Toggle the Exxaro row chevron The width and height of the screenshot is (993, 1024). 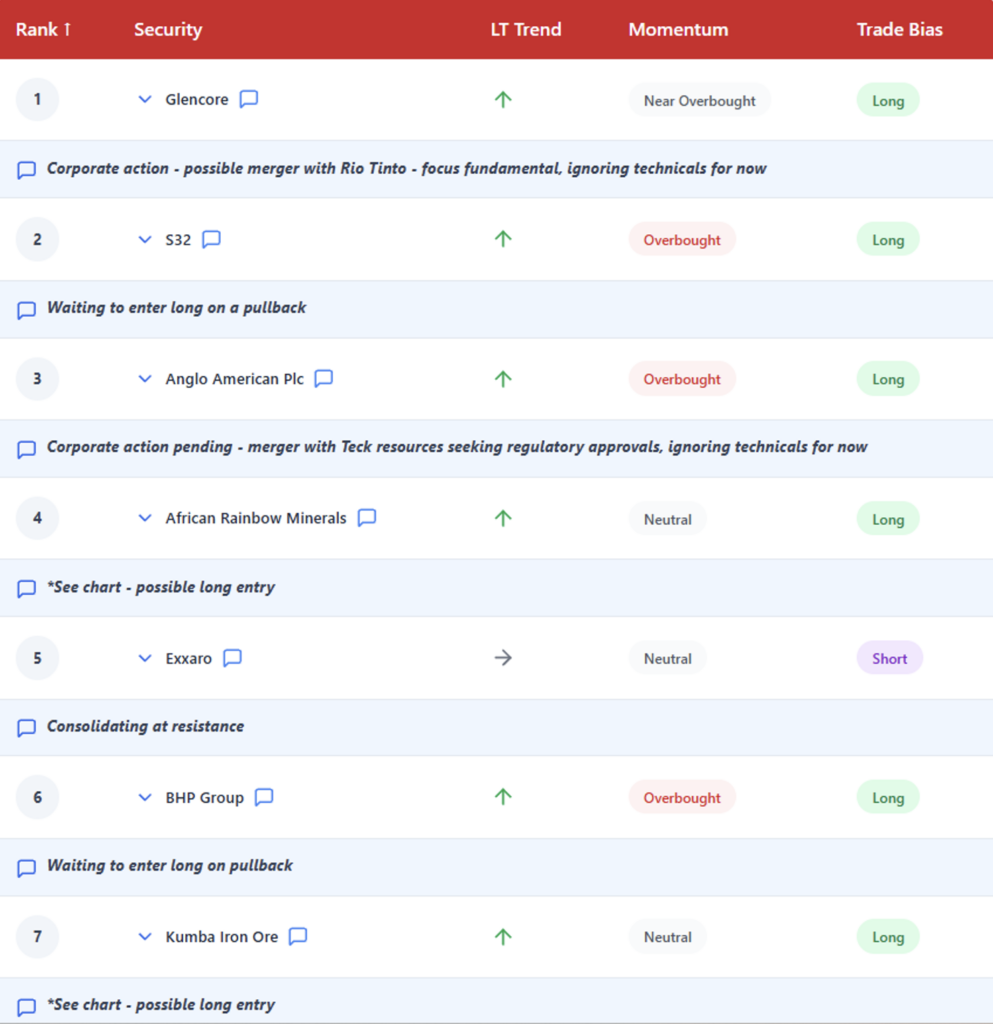pyautogui.click(x=145, y=658)
